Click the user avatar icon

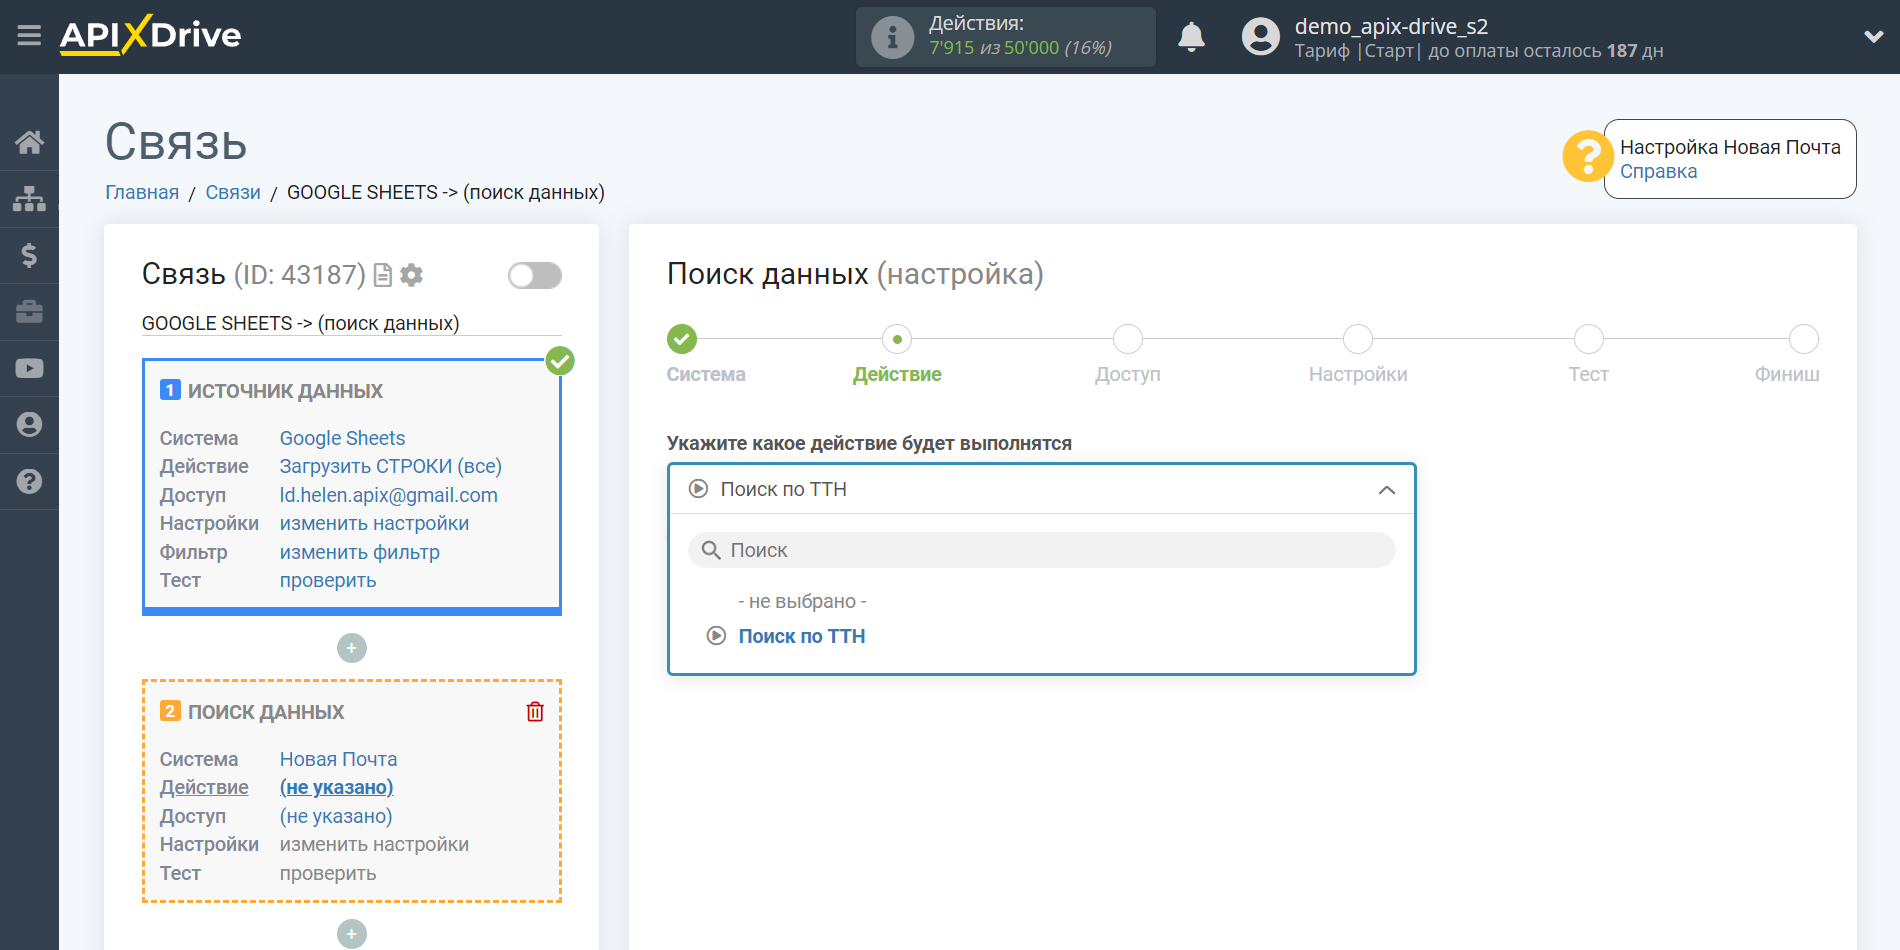tap(1260, 37)
